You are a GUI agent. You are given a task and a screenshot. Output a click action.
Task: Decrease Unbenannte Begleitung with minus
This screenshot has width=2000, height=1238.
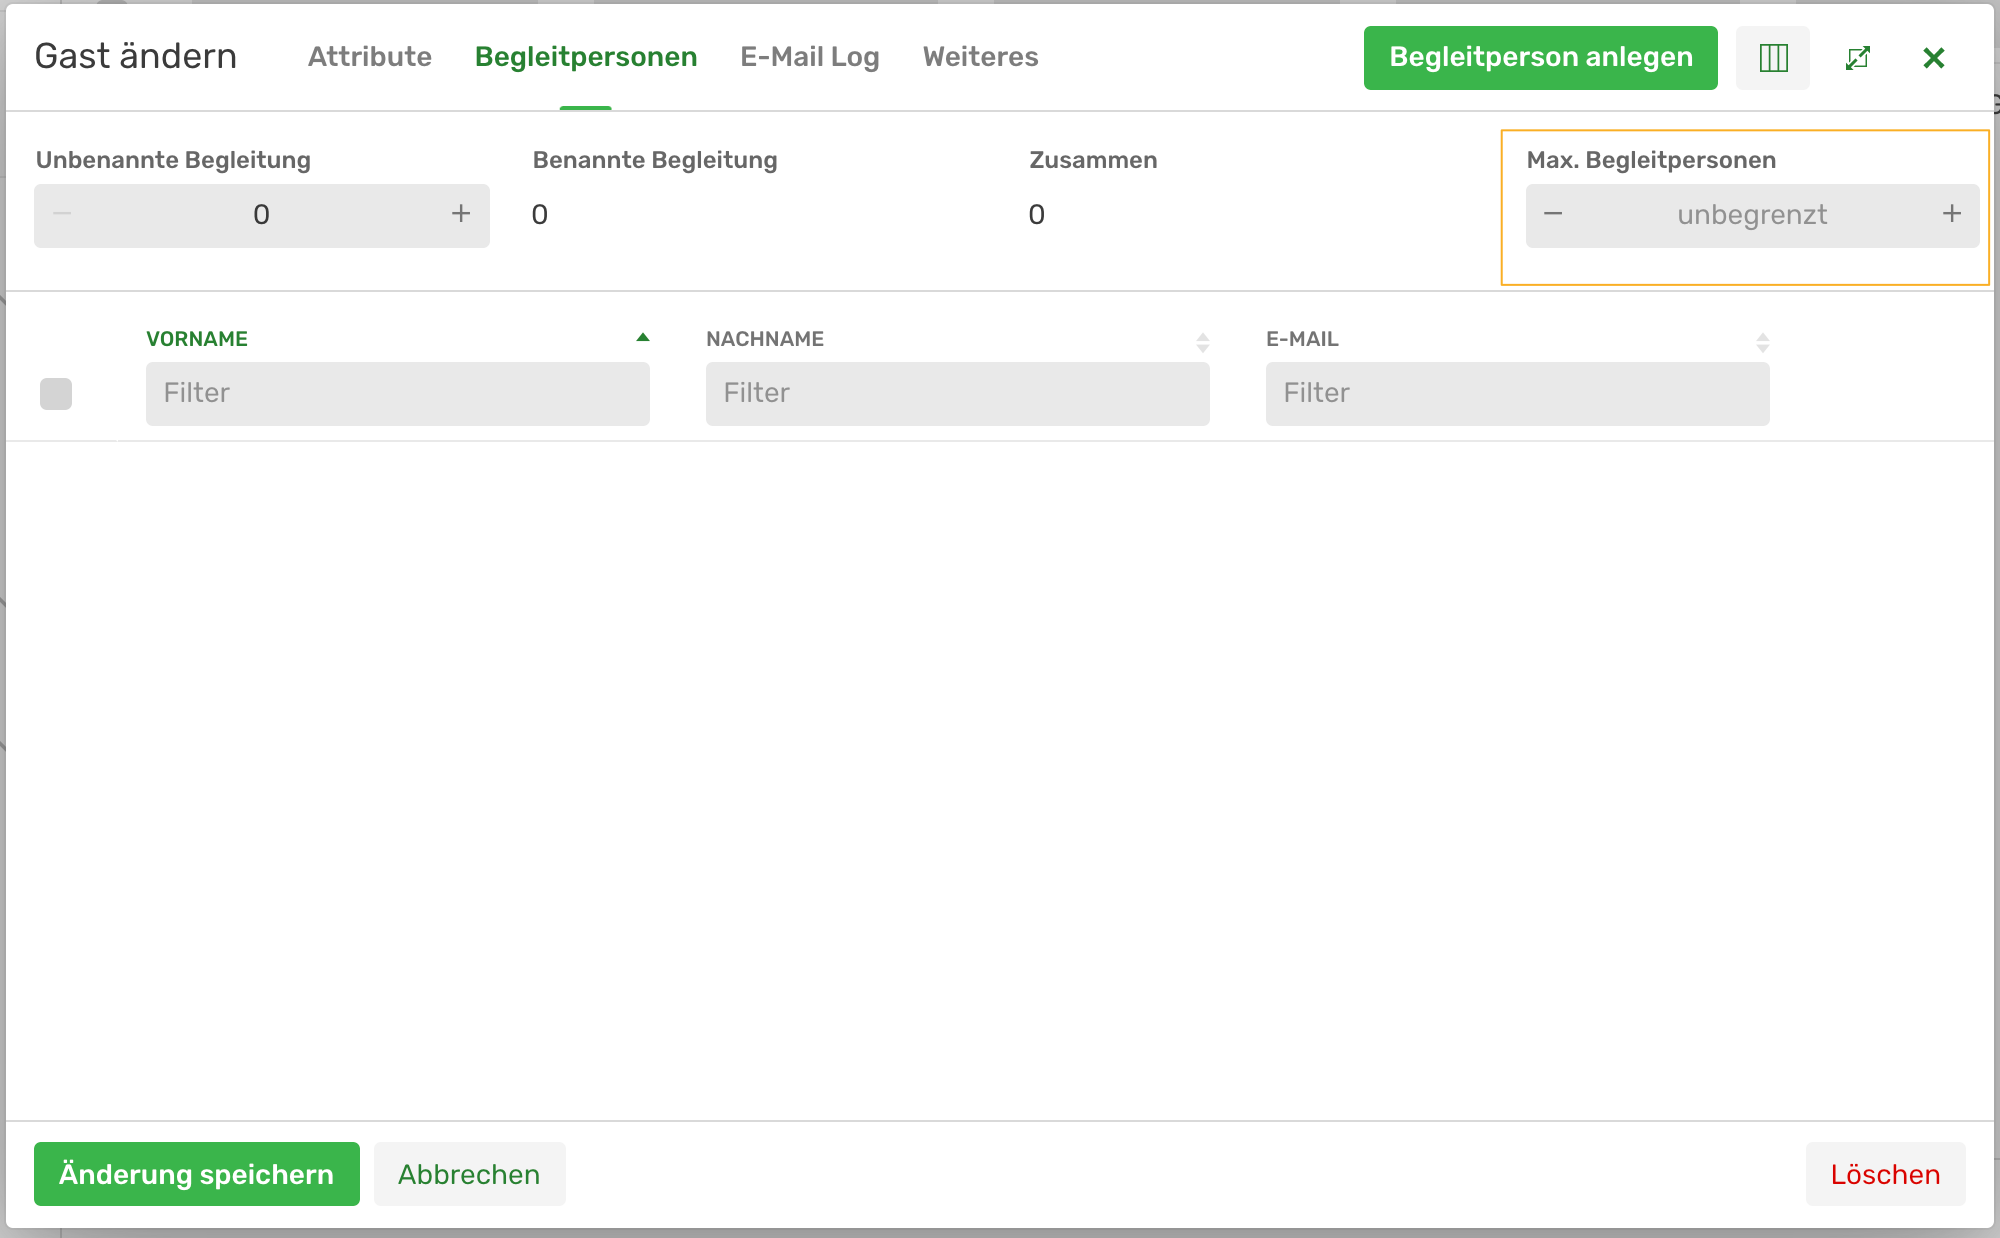pos(62,214)
